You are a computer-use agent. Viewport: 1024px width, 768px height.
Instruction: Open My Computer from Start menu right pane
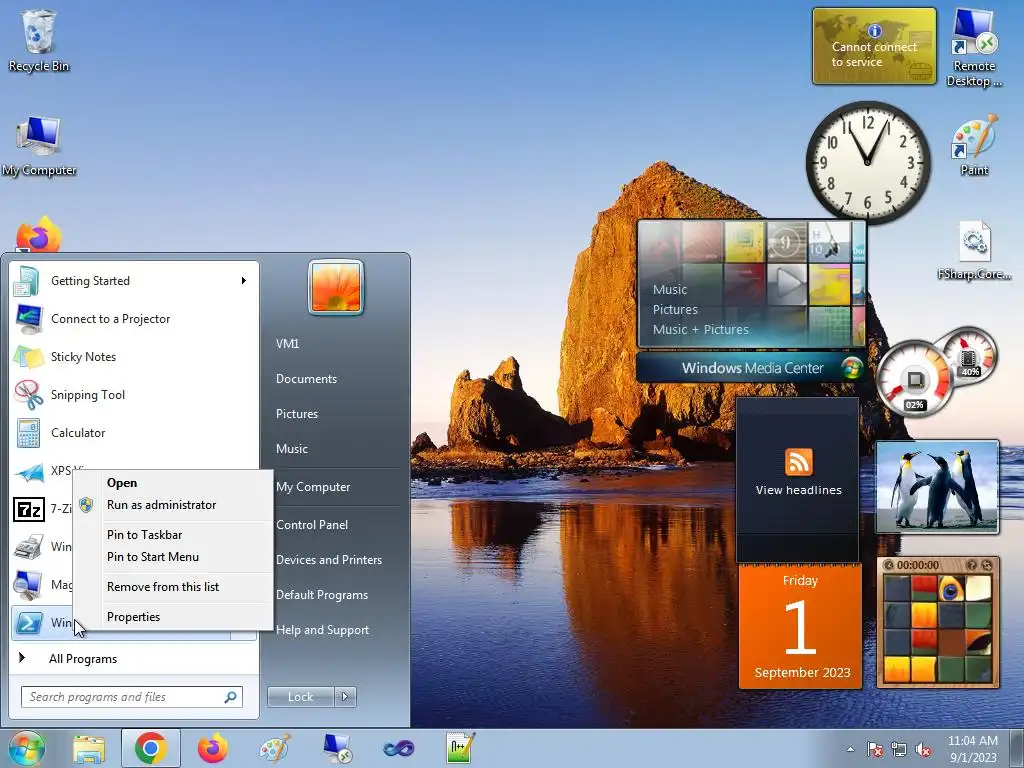[x=313, y=487]
